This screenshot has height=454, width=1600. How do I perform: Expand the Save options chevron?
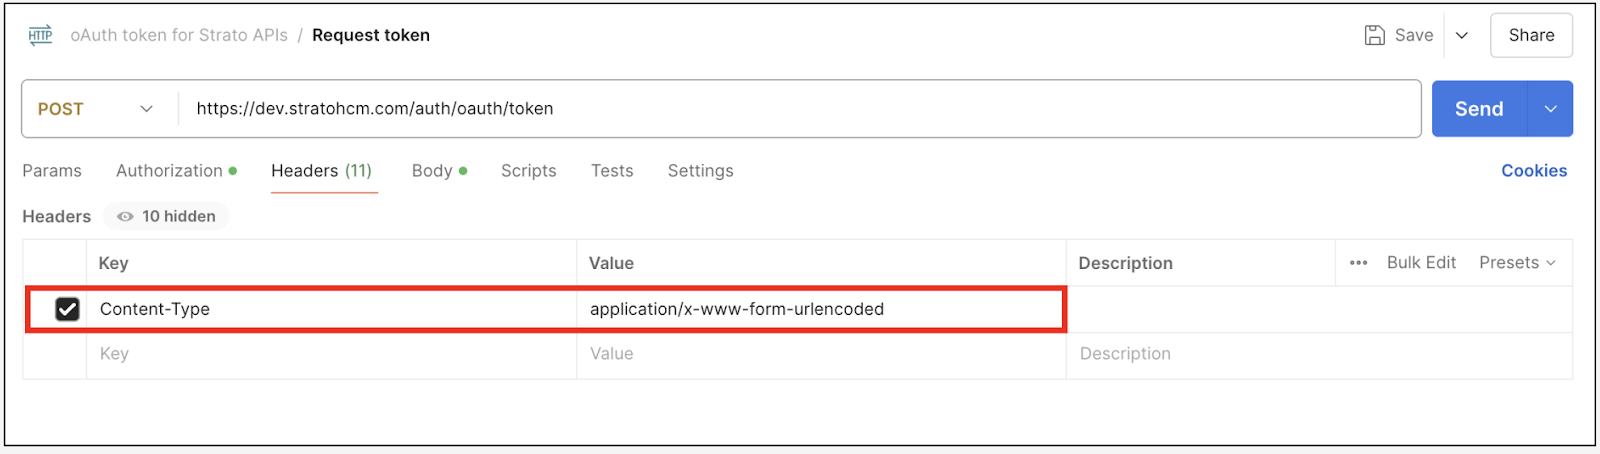tap(1462, 36)
